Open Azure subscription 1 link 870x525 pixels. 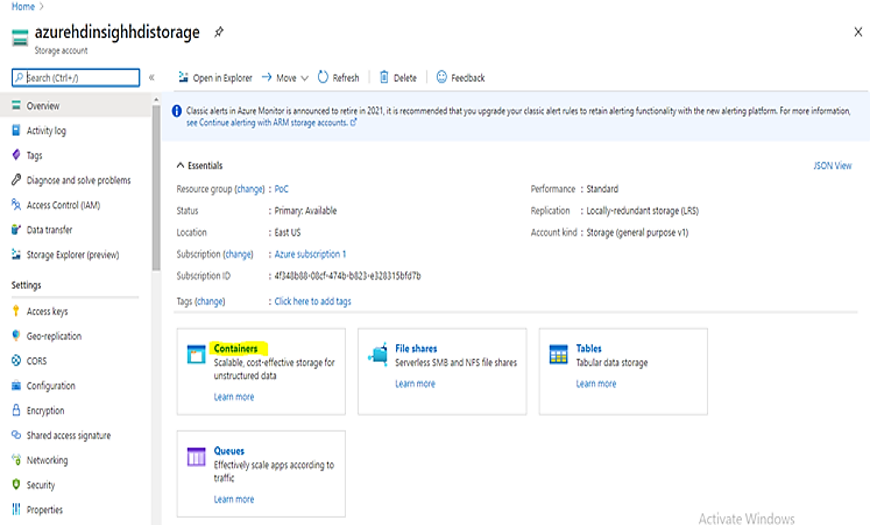pos(310,254)
